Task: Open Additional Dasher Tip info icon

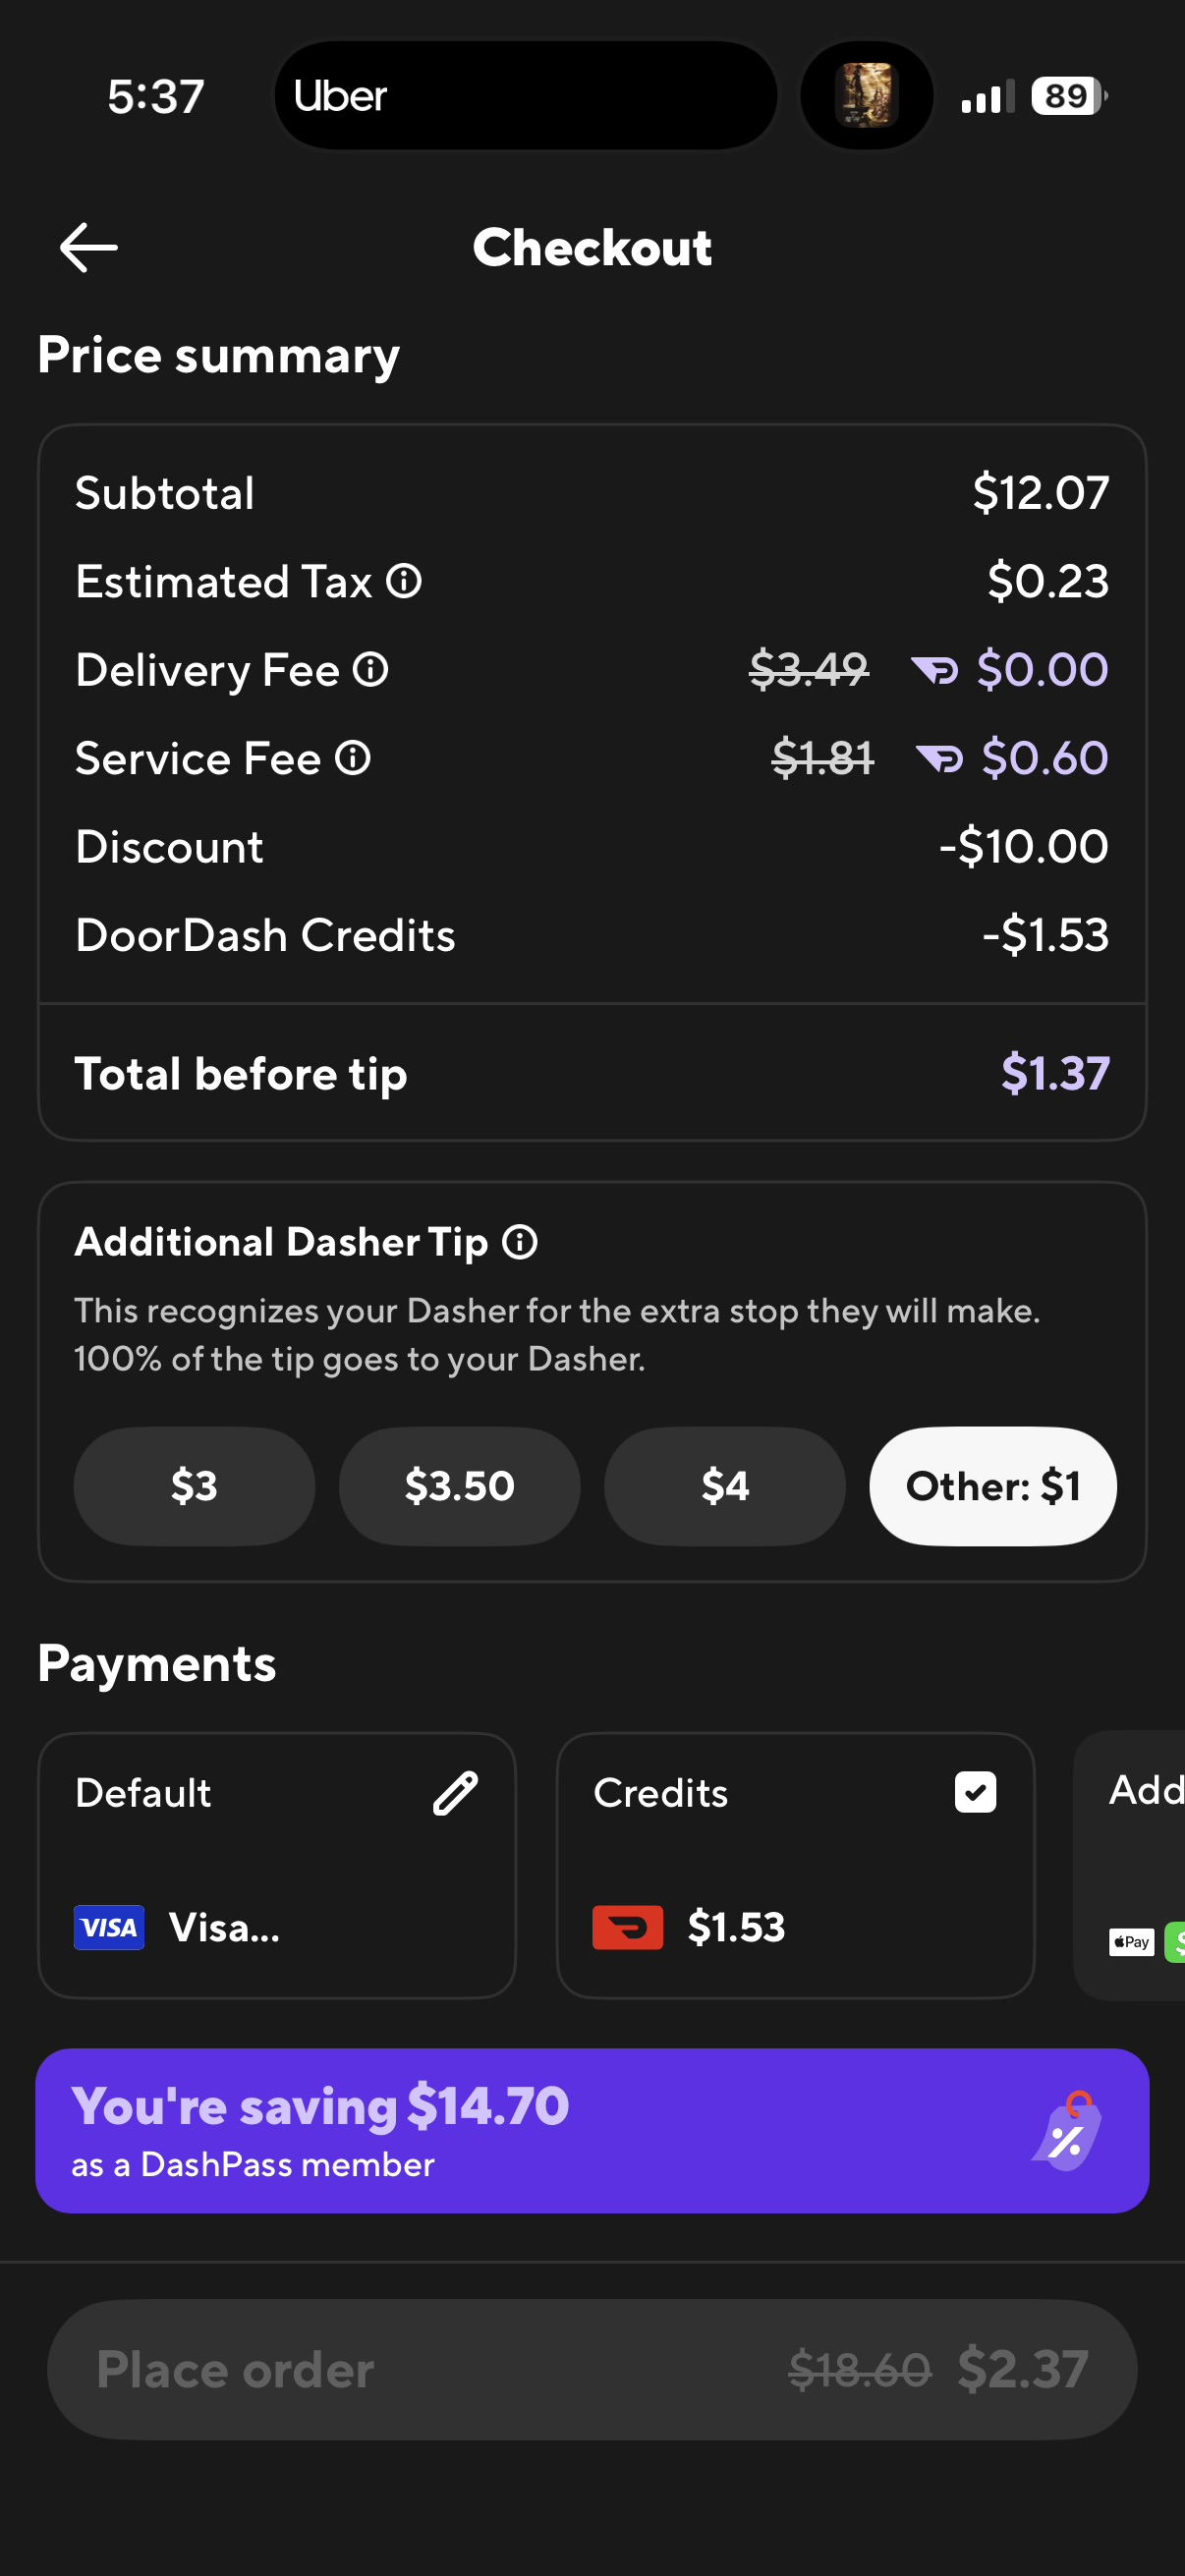Action: 520,1242
